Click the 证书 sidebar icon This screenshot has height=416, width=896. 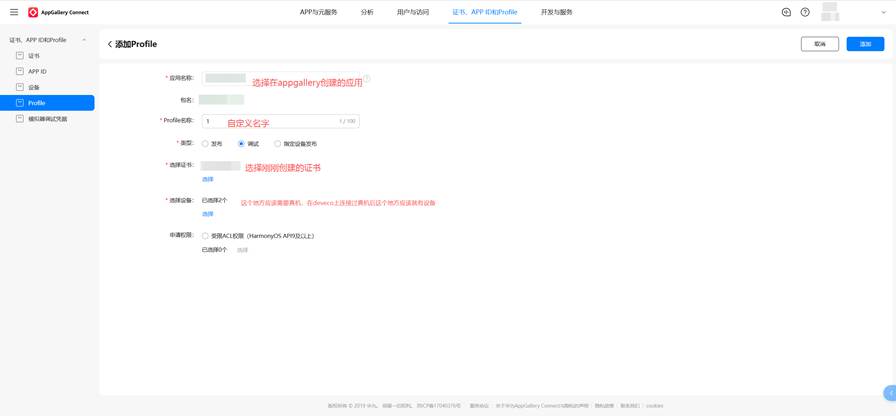coord(19,56)
